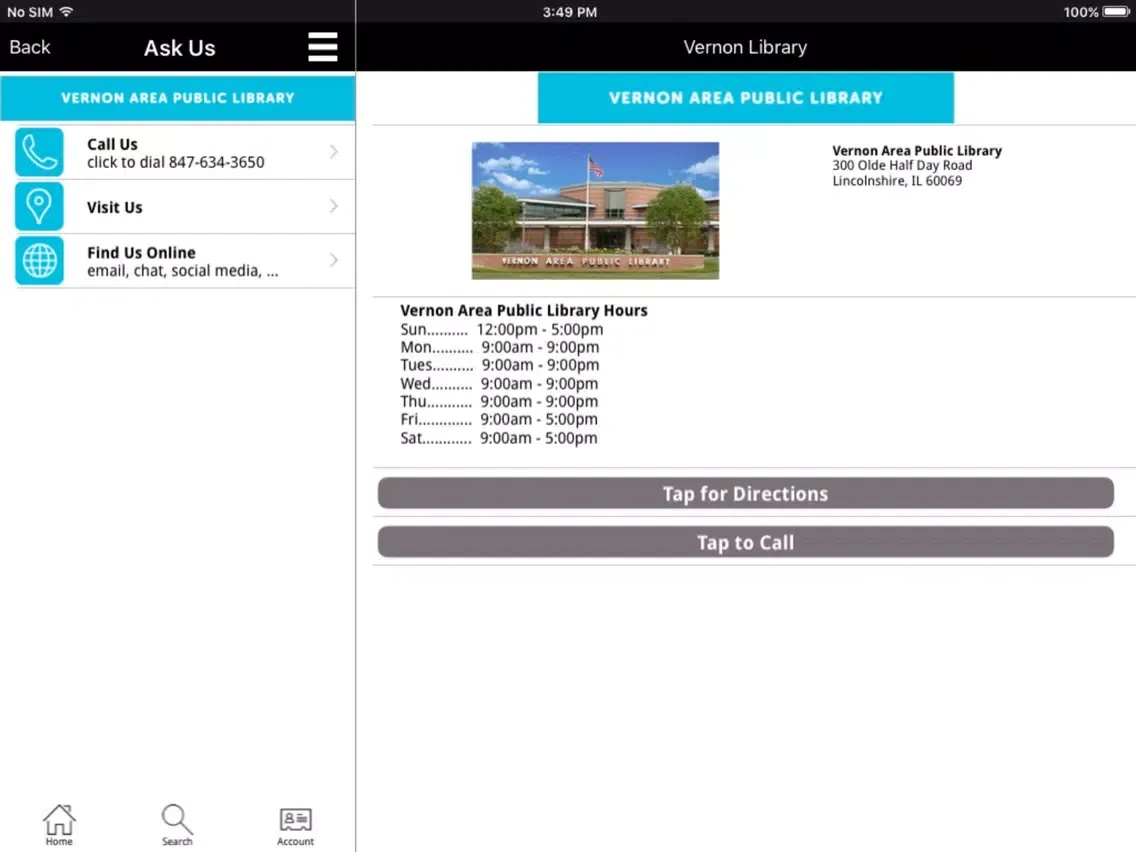
Task: Go to Home tab
Action: (x=59, y=825)
